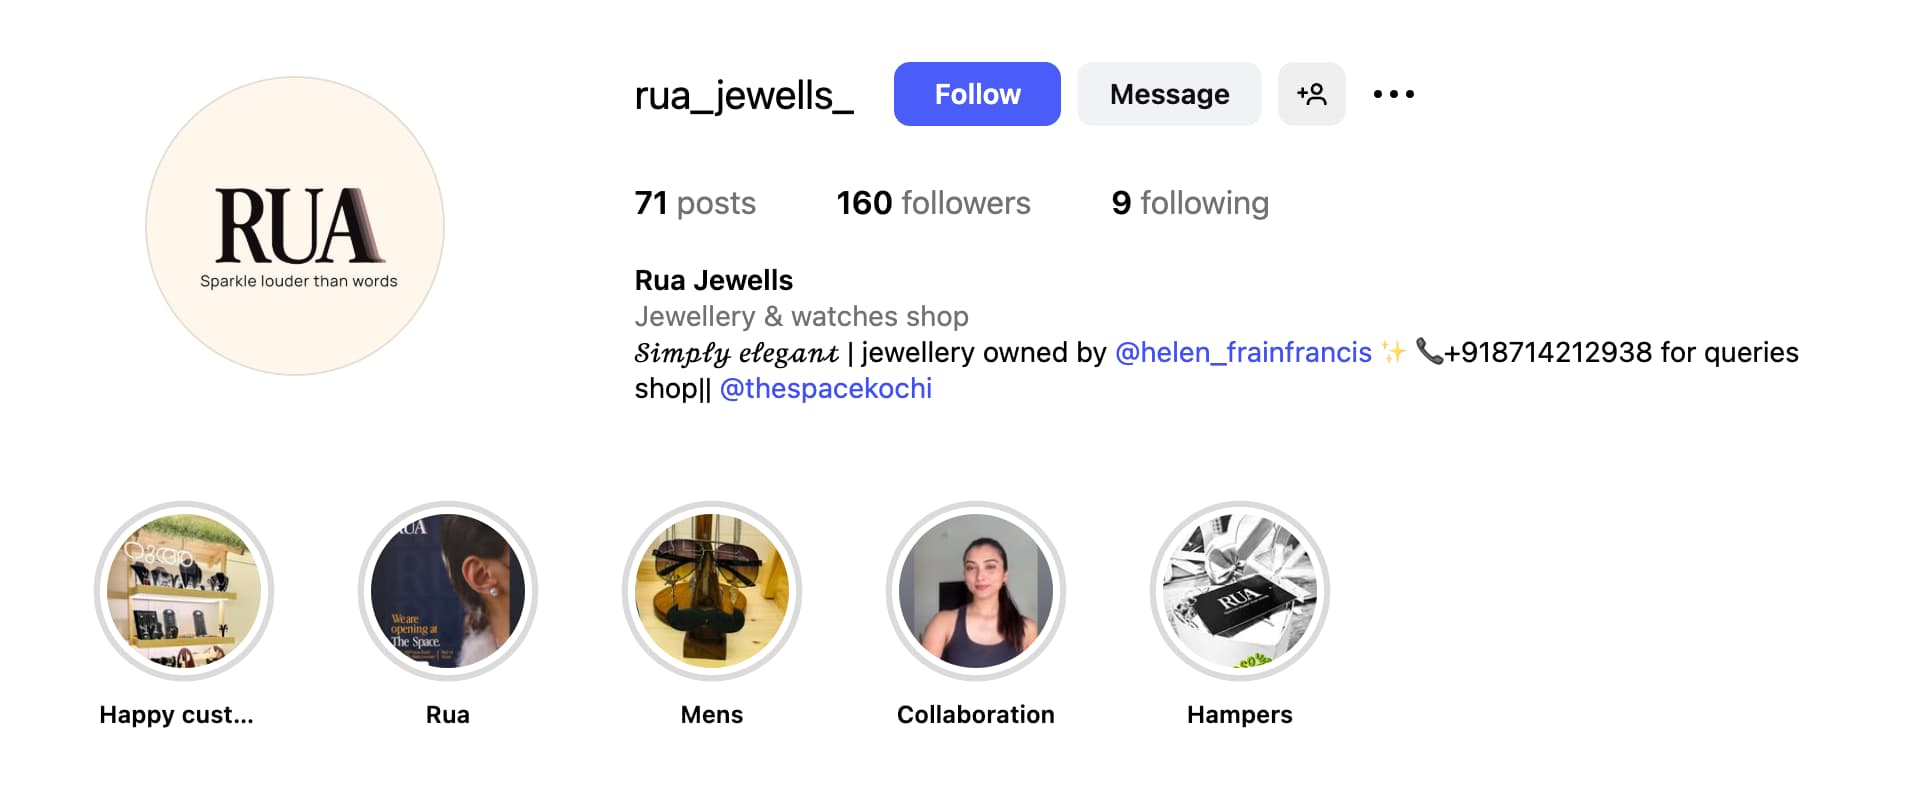This screenshot has height=786, width=1912.
Task: Open the three-dot more options menu
Action: coord(1393,94)
